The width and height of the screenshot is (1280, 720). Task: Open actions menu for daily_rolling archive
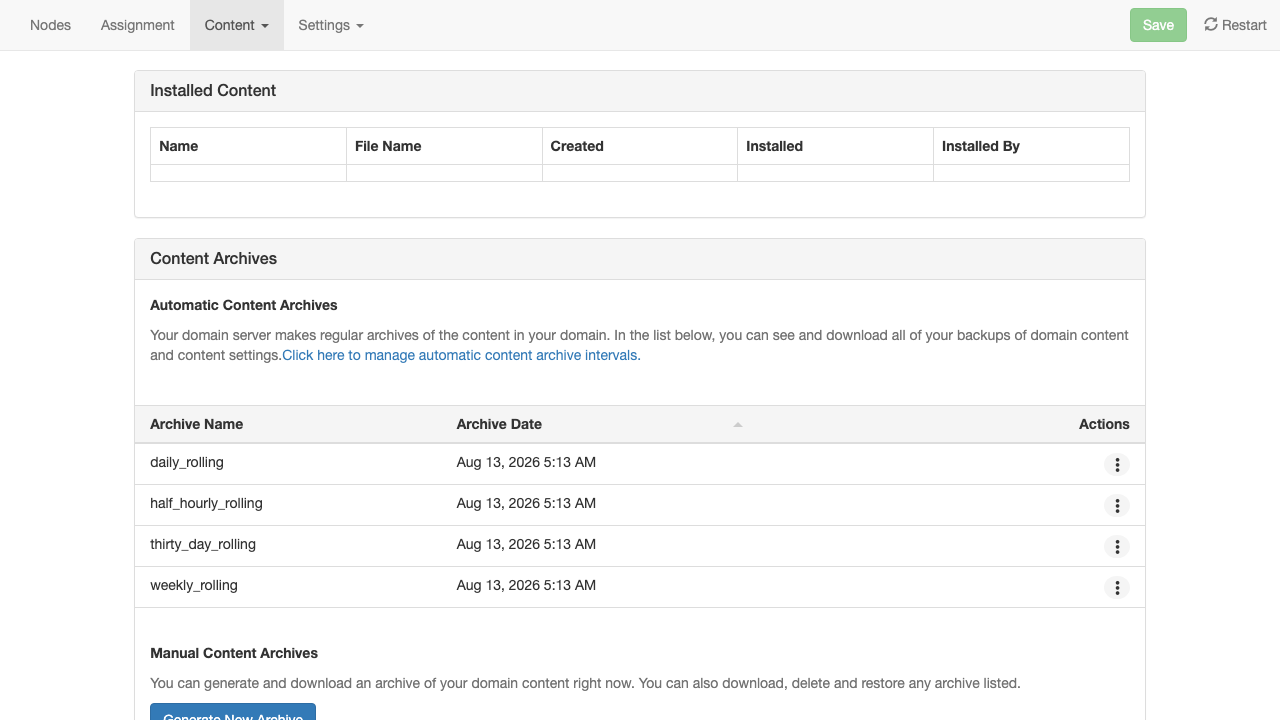(x=1117, y=465)
